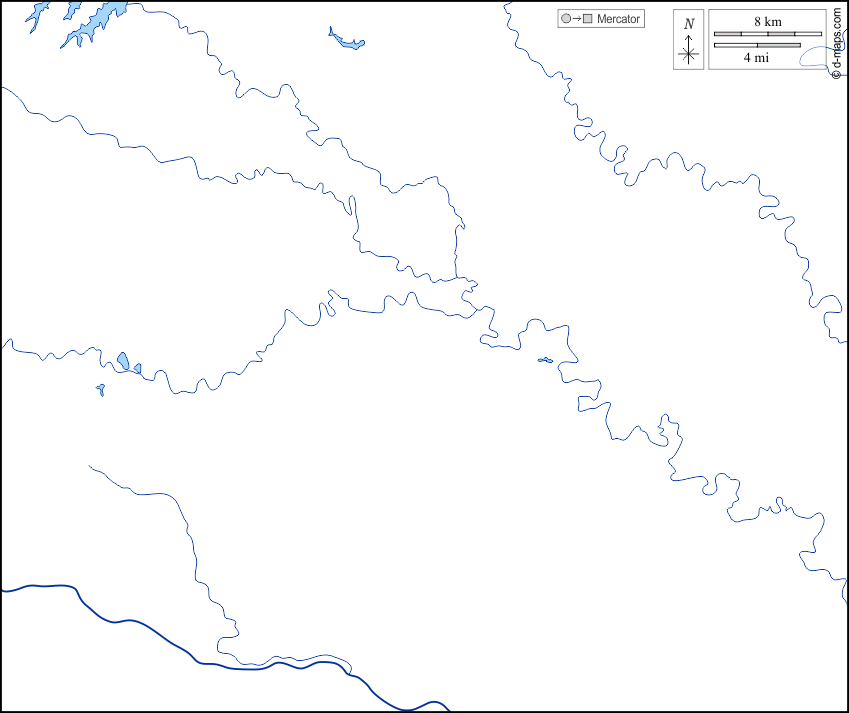Click the kilometer scale bar

[x=767, y=34]
